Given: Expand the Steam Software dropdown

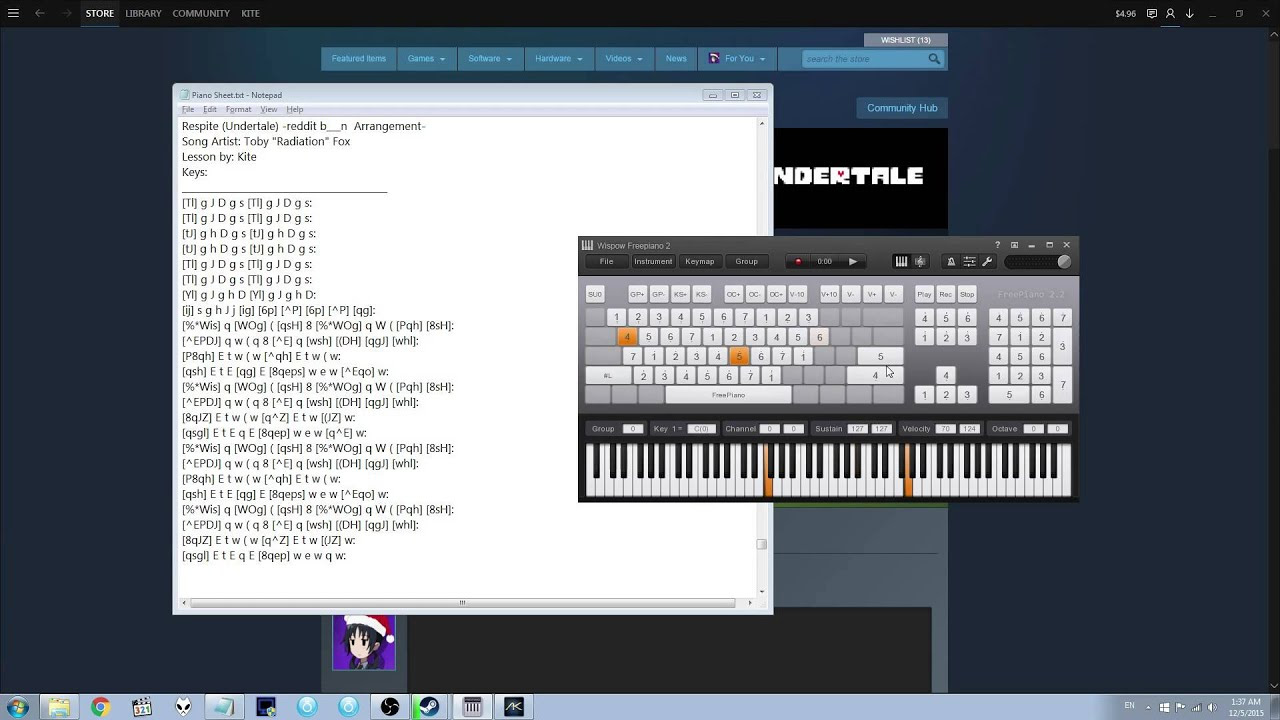Looking at the screenshot, I should [490, 59].
